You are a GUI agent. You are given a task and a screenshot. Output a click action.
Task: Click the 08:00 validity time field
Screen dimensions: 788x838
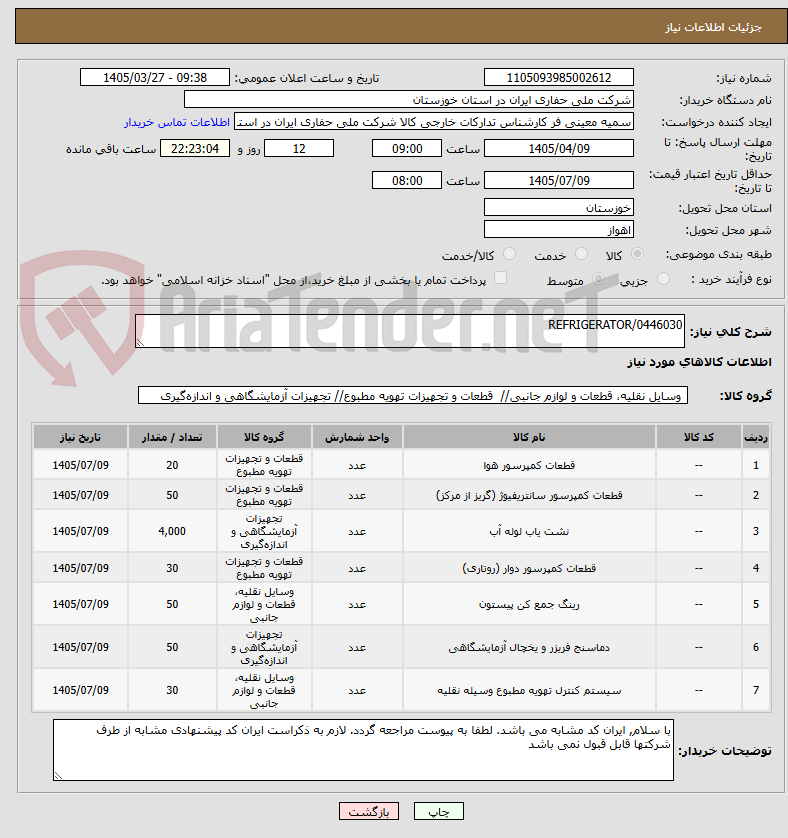point(407,181)
